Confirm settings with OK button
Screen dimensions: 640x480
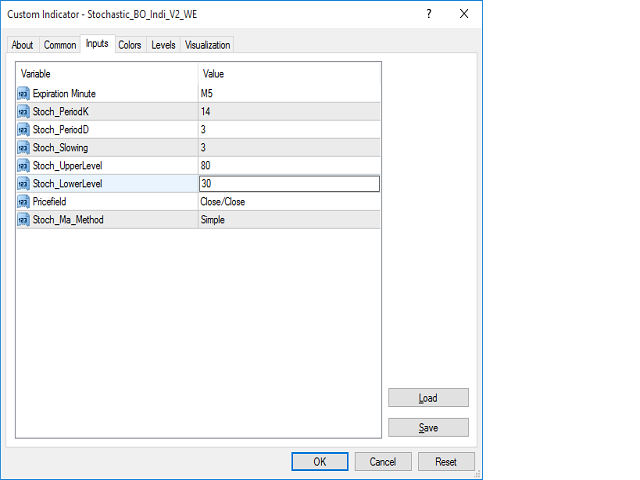point(320,462)
